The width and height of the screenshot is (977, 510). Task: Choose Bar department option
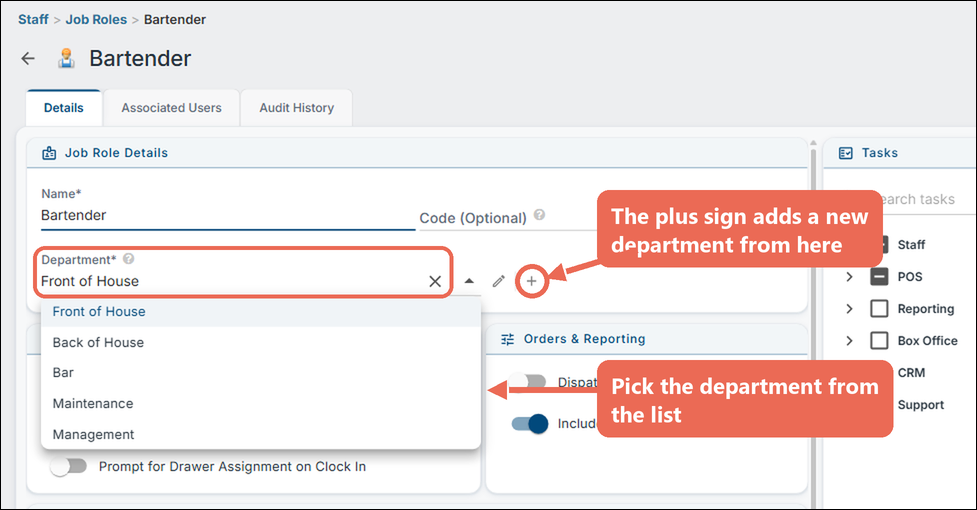260,372
